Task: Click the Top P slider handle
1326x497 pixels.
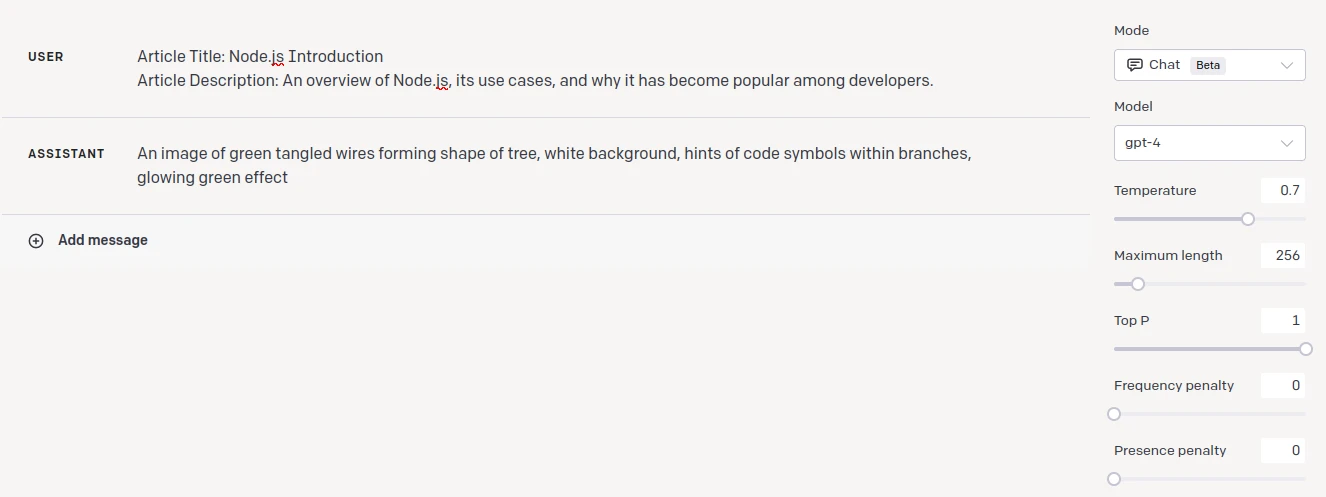Action: tap(1305, 349)
